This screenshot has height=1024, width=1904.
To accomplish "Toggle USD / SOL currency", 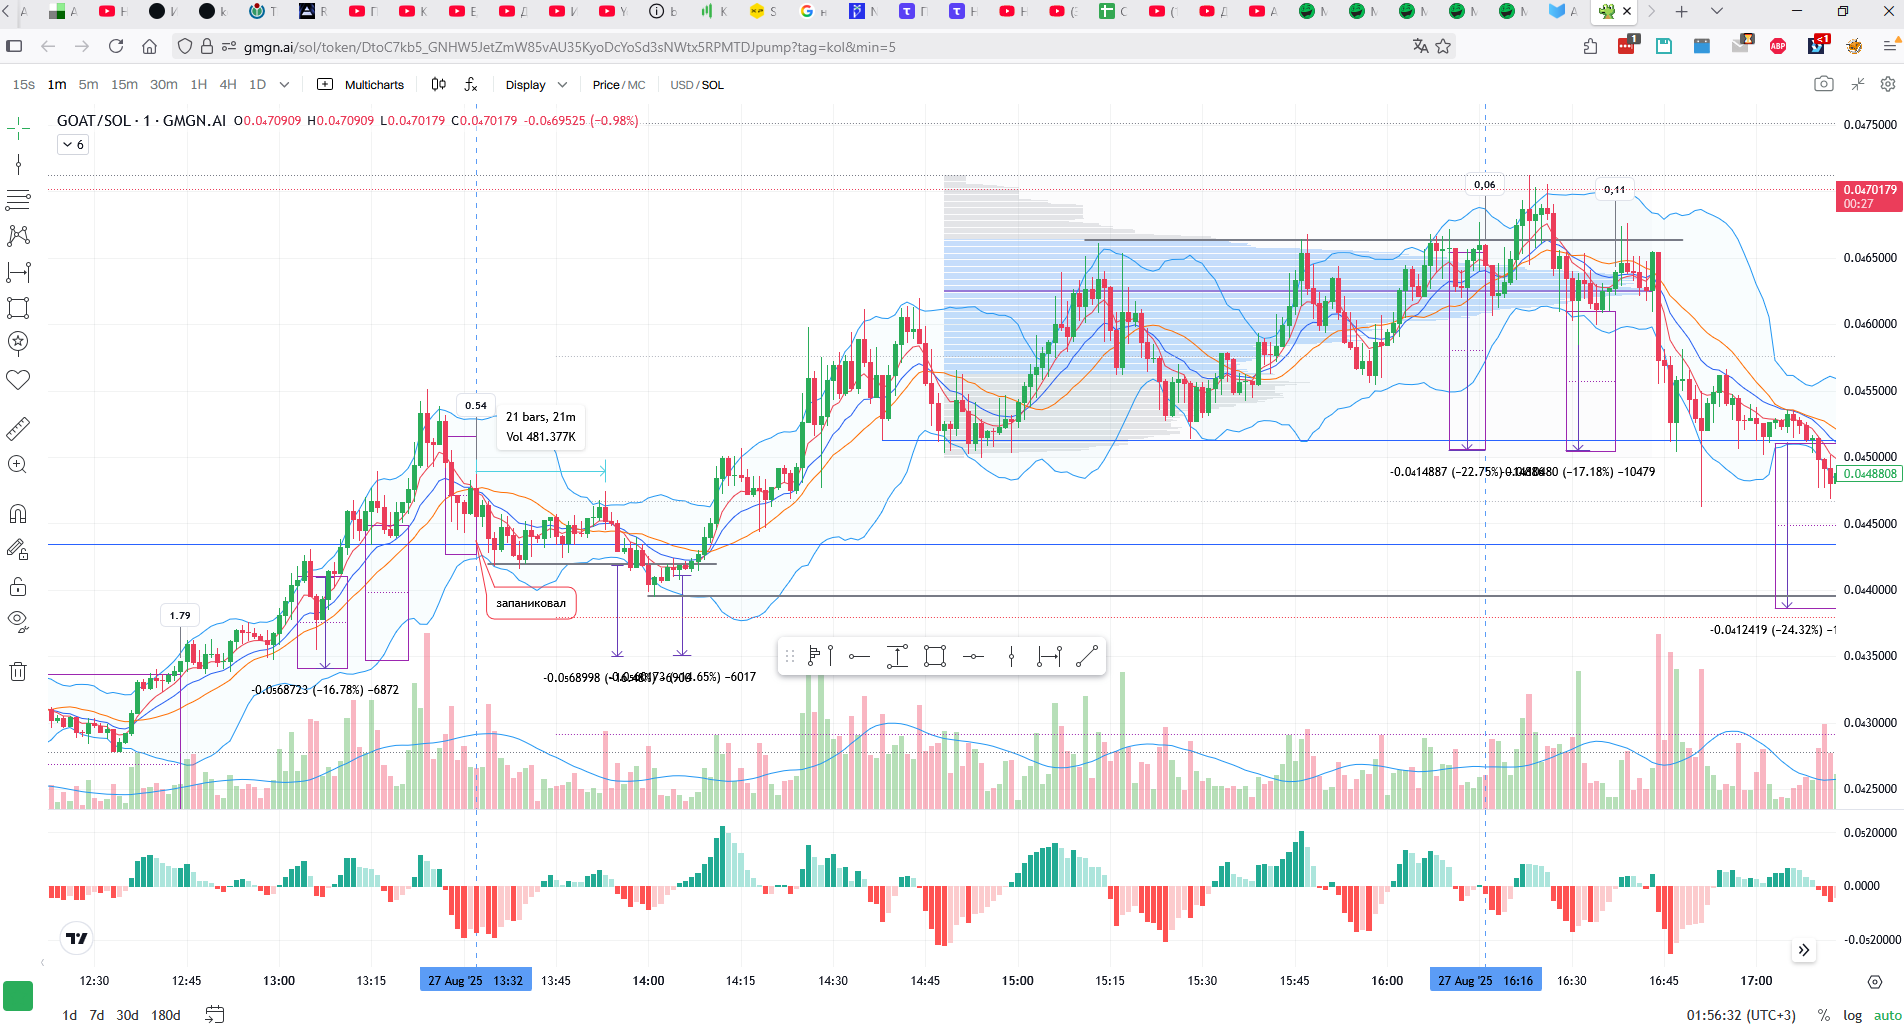I will 697,85.
